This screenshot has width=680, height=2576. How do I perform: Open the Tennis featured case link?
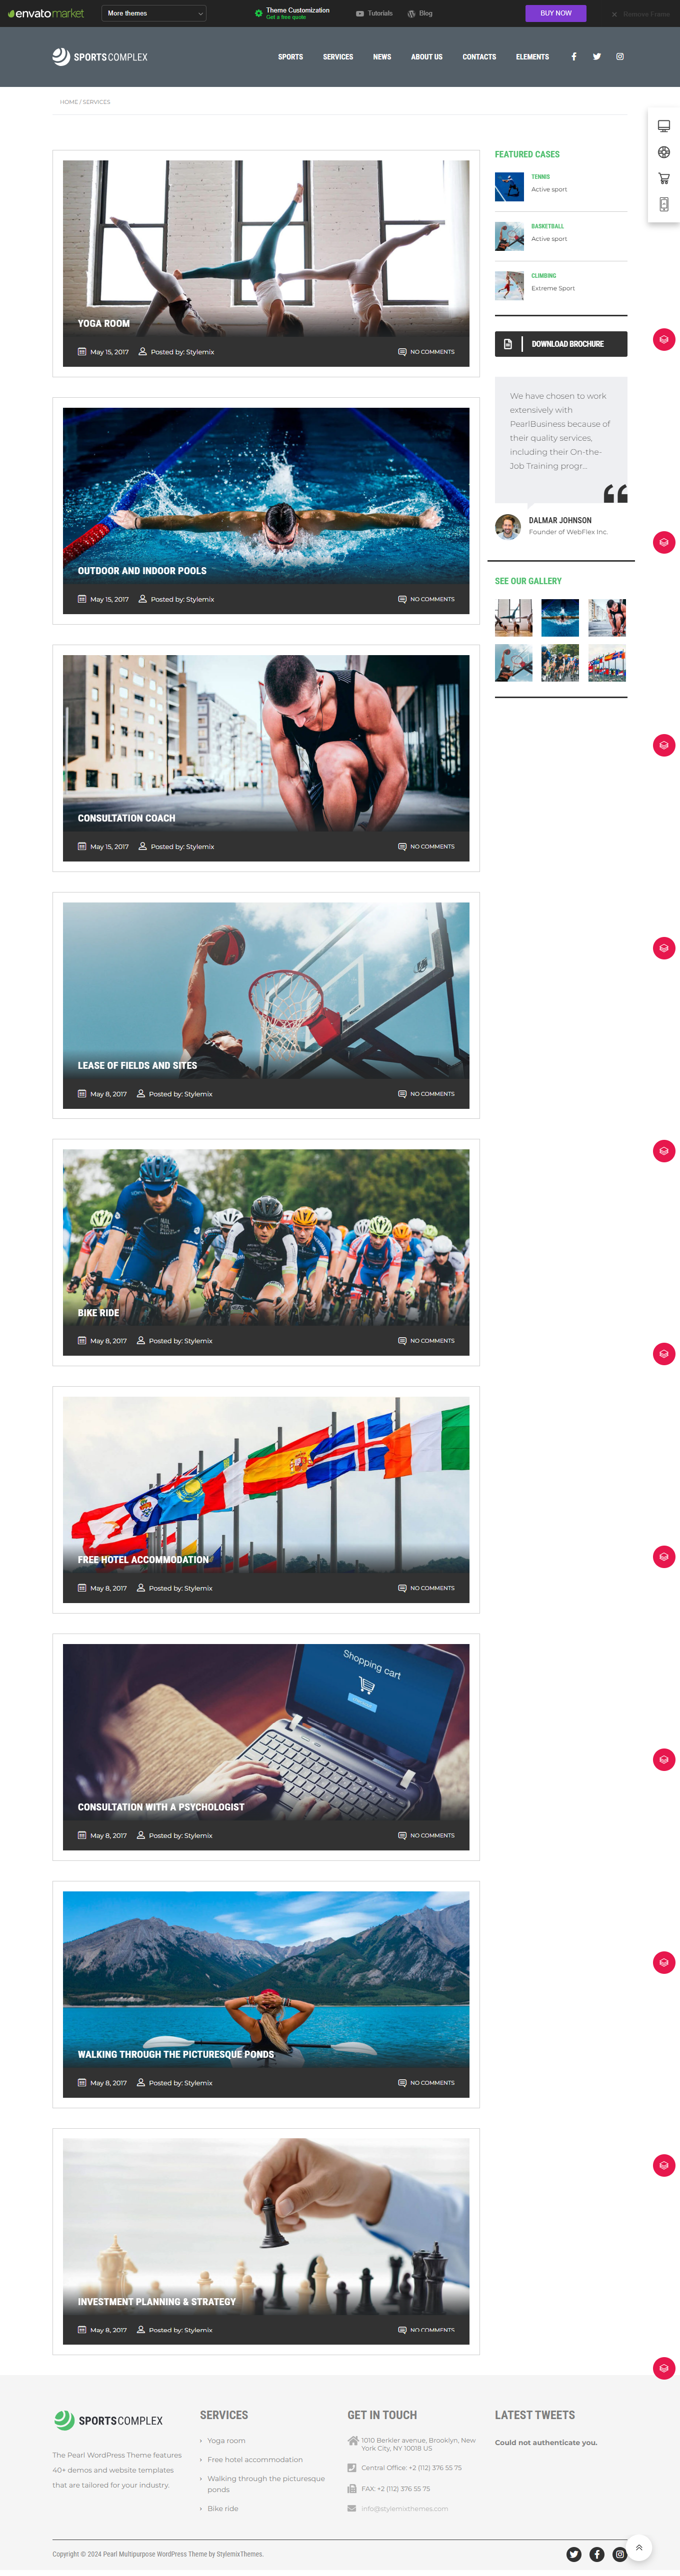coord(541,177)
